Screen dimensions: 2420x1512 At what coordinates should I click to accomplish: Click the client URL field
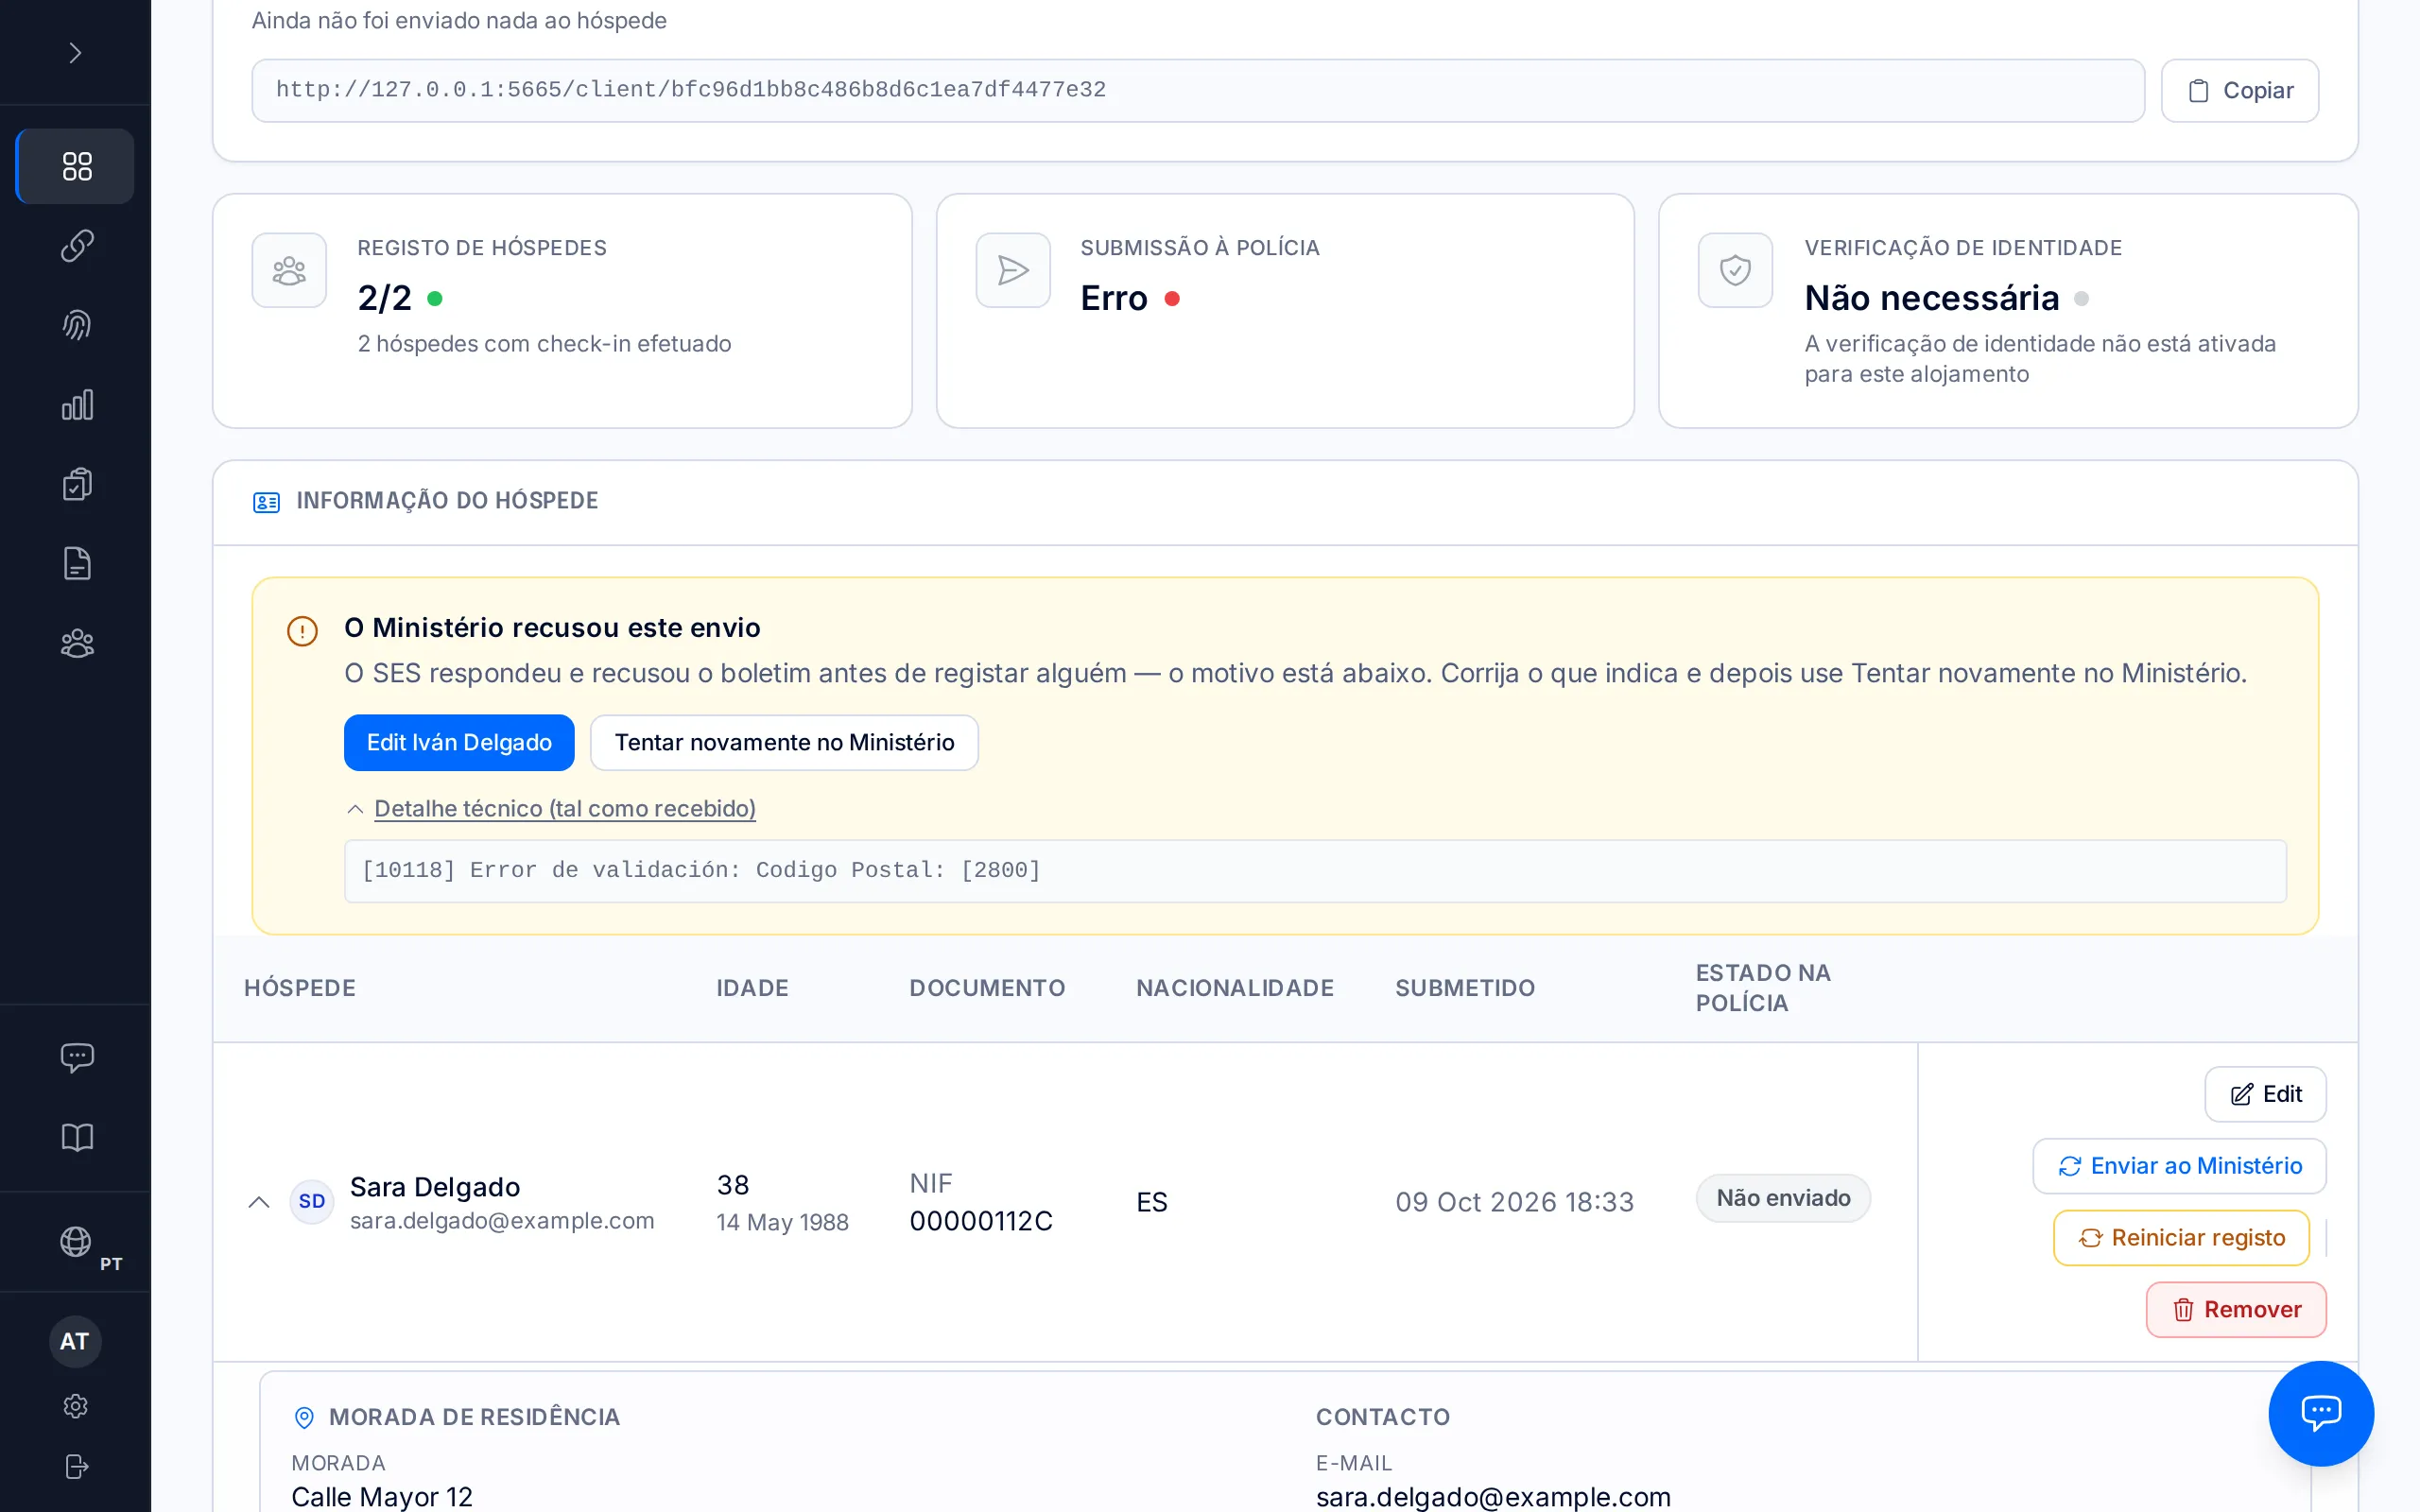(x=1197, y=91)
